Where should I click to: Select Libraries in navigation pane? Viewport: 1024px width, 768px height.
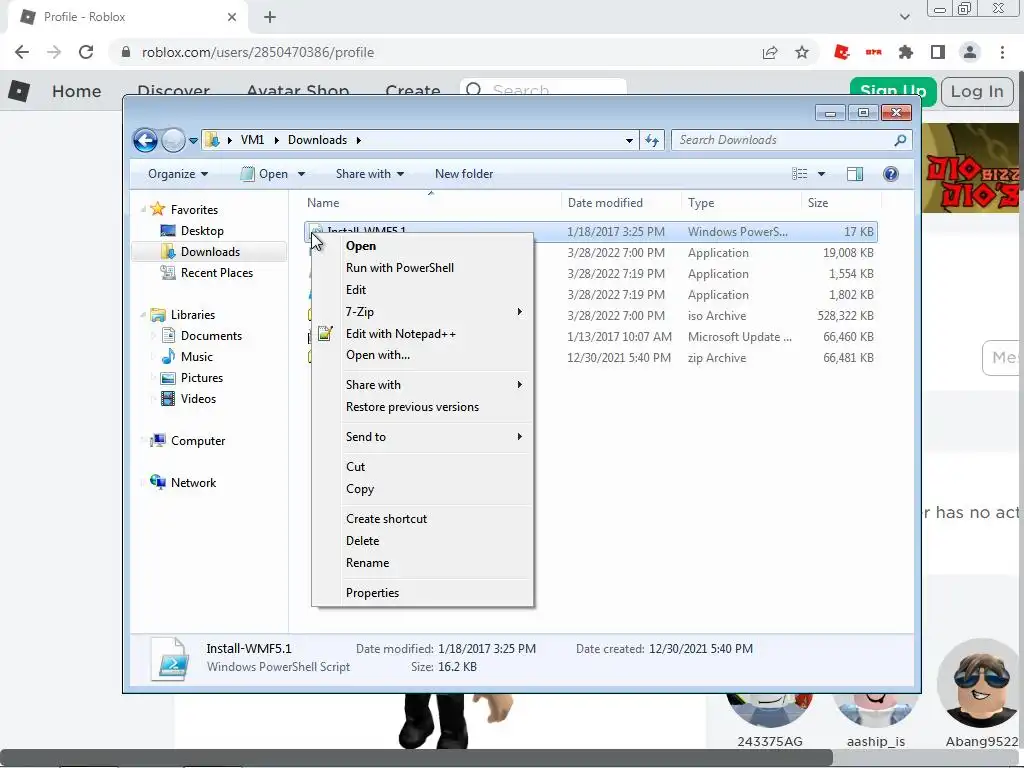[193, 315]
